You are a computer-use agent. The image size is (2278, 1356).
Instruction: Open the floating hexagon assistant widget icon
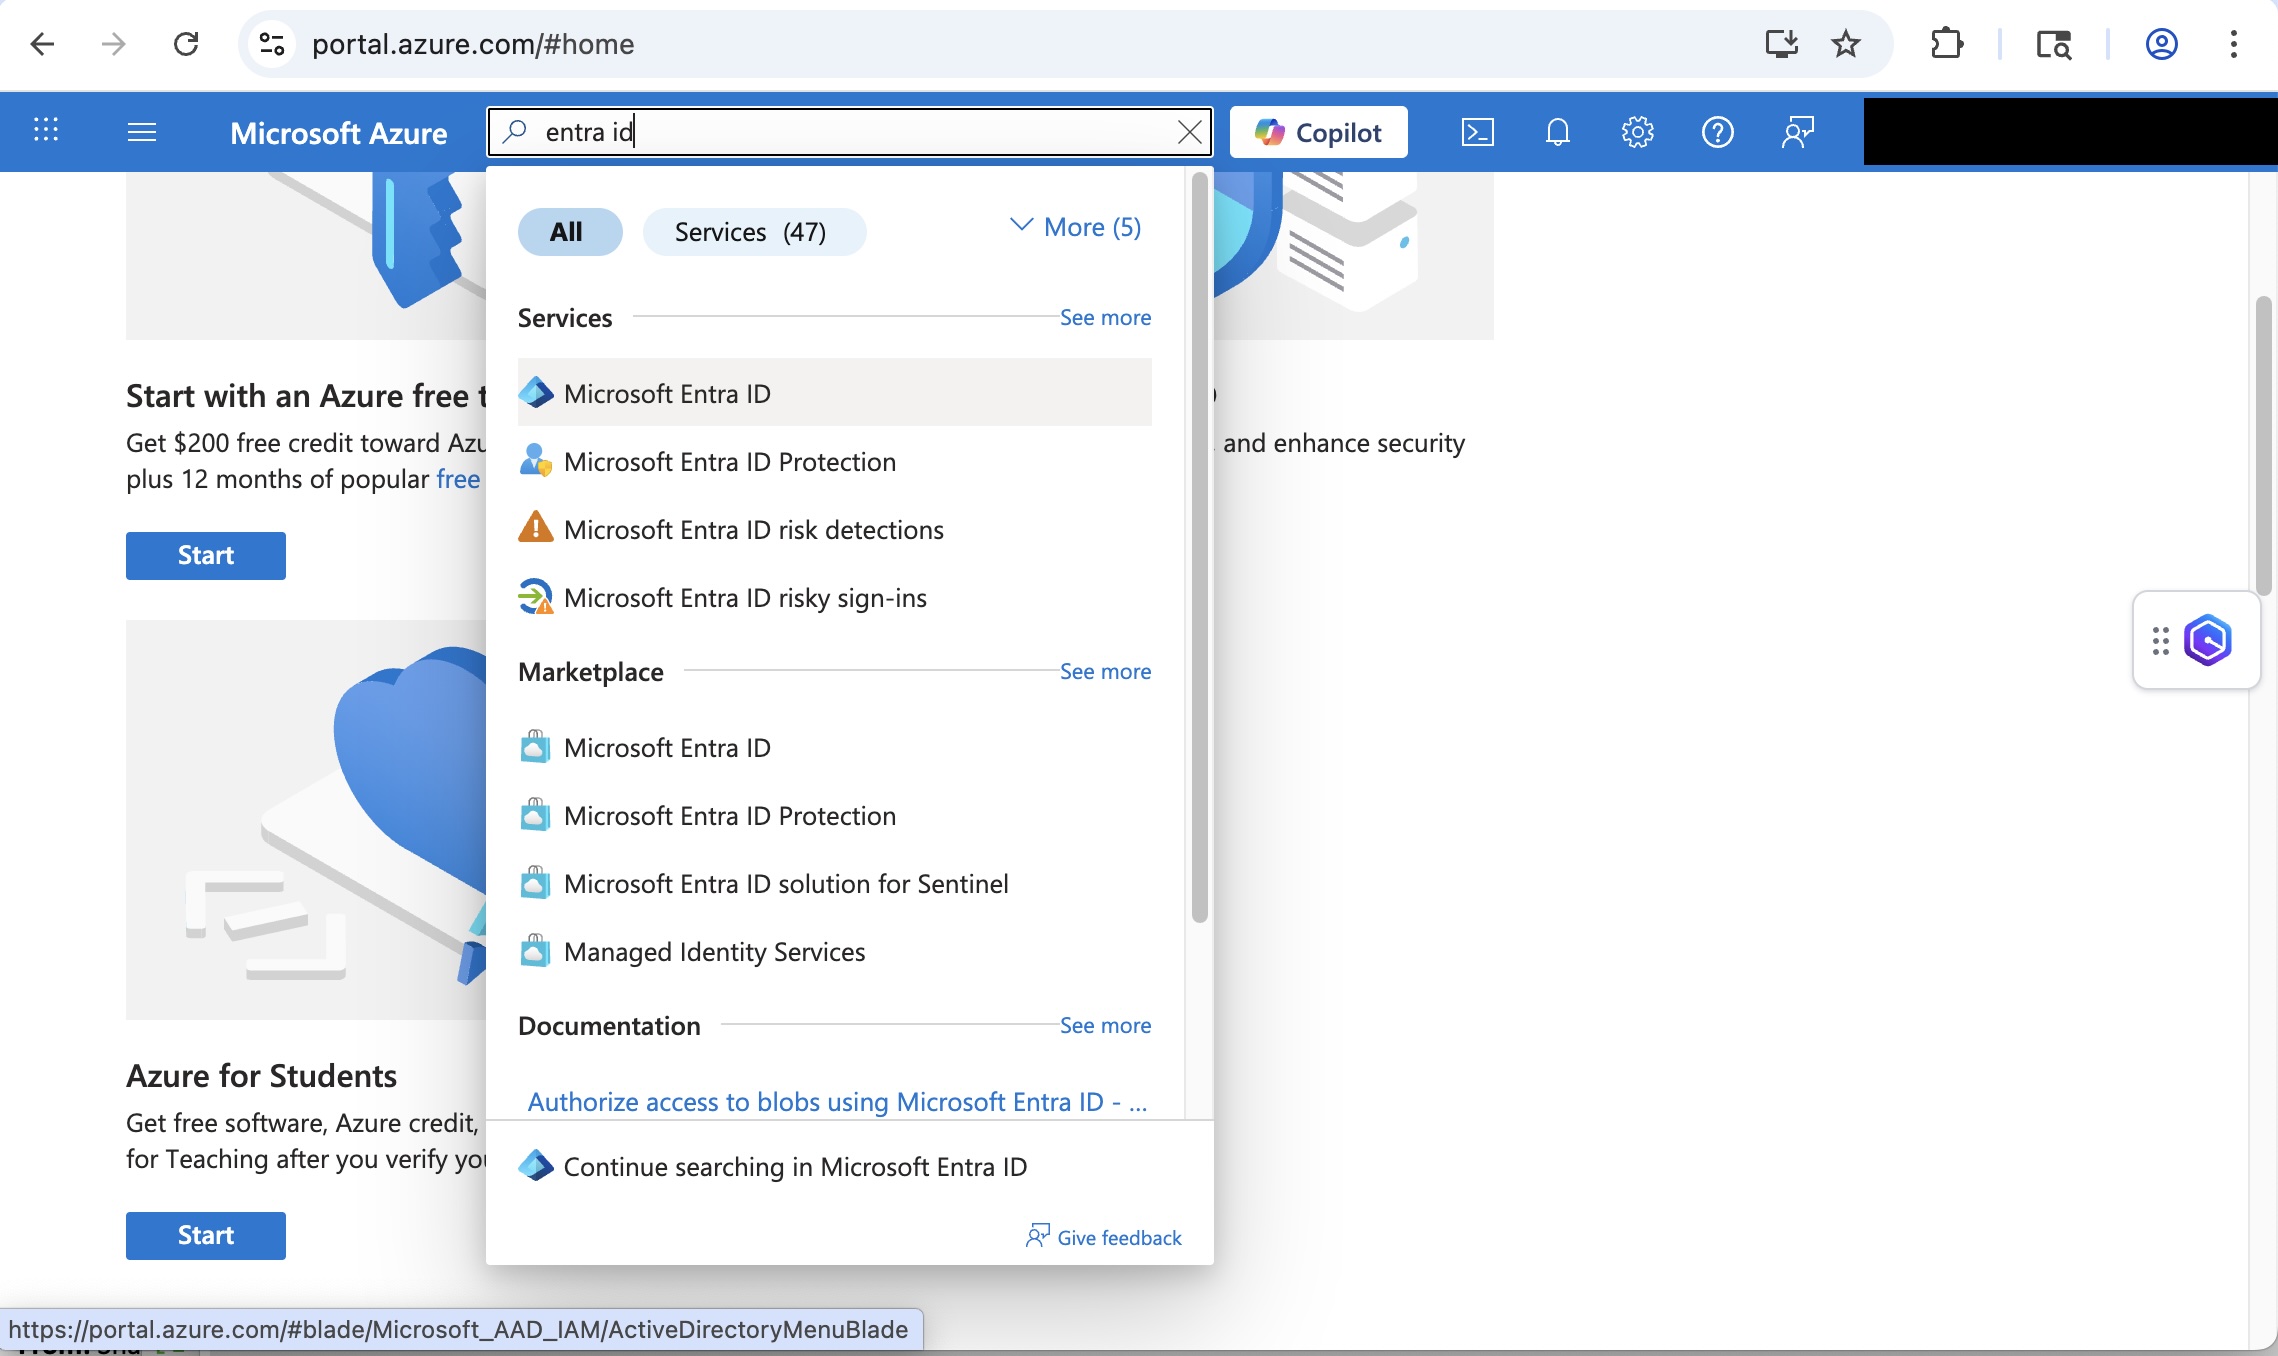click(2208, 640)
